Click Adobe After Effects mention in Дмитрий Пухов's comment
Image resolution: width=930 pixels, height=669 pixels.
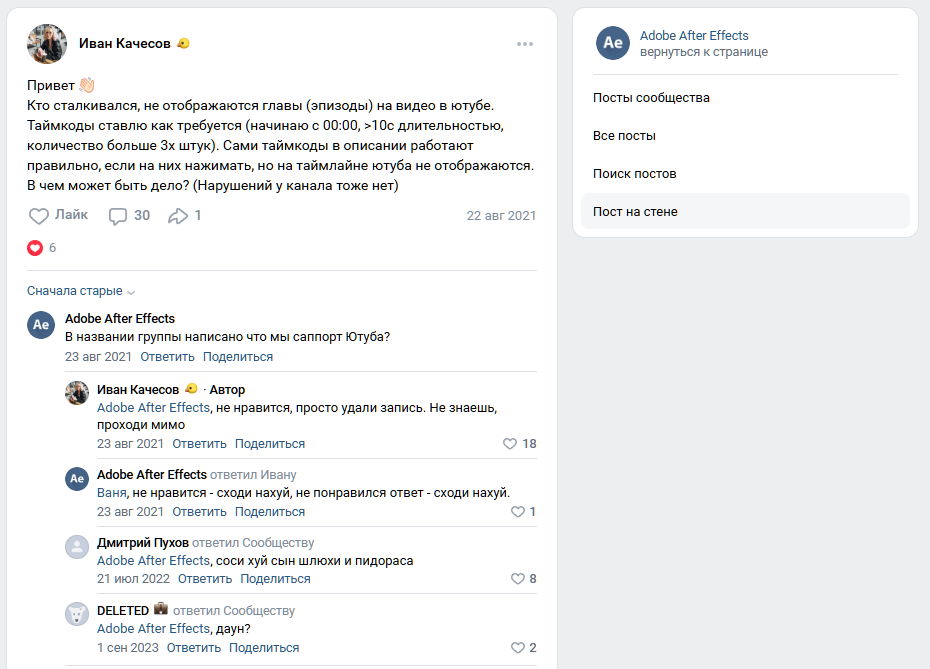click(153, 560)
